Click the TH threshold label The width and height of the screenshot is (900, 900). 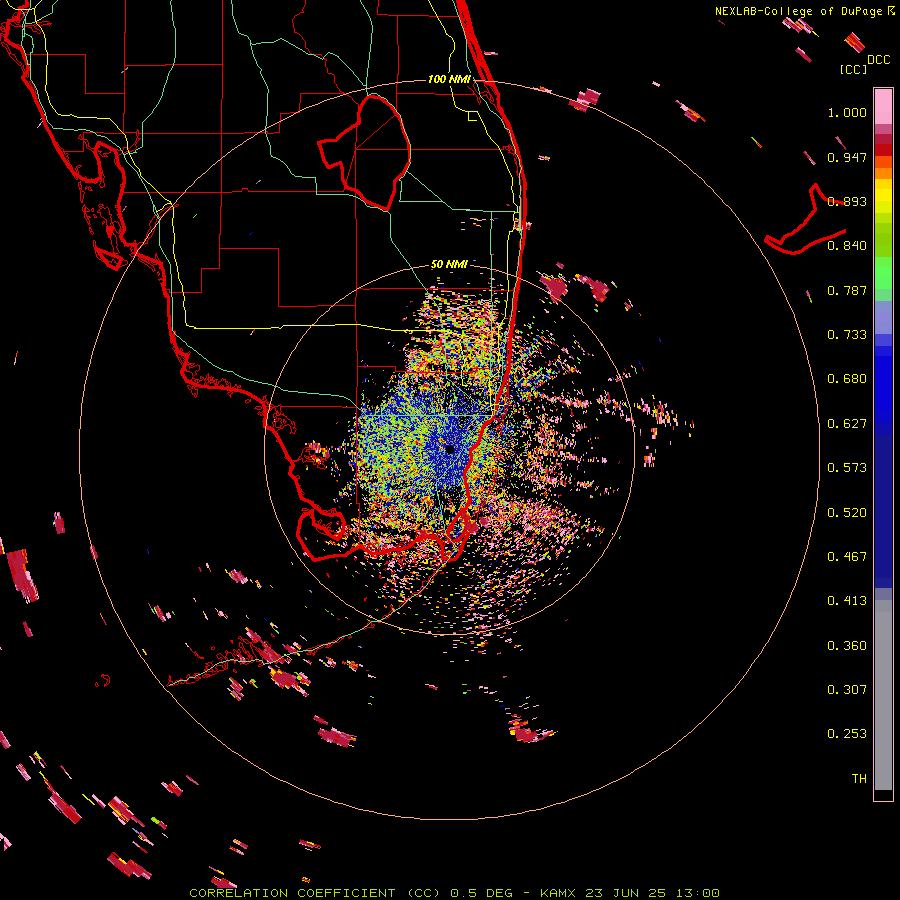859,779
